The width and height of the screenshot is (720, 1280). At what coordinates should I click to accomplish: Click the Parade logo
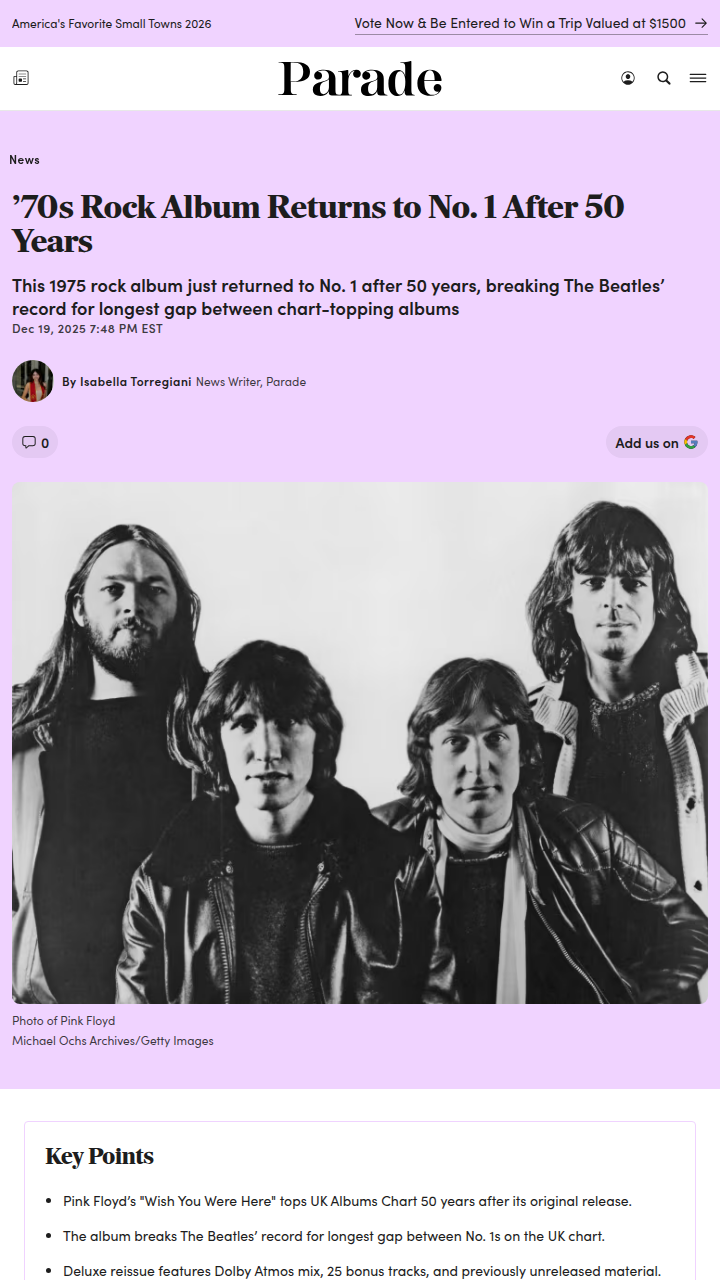click(360, 79)
